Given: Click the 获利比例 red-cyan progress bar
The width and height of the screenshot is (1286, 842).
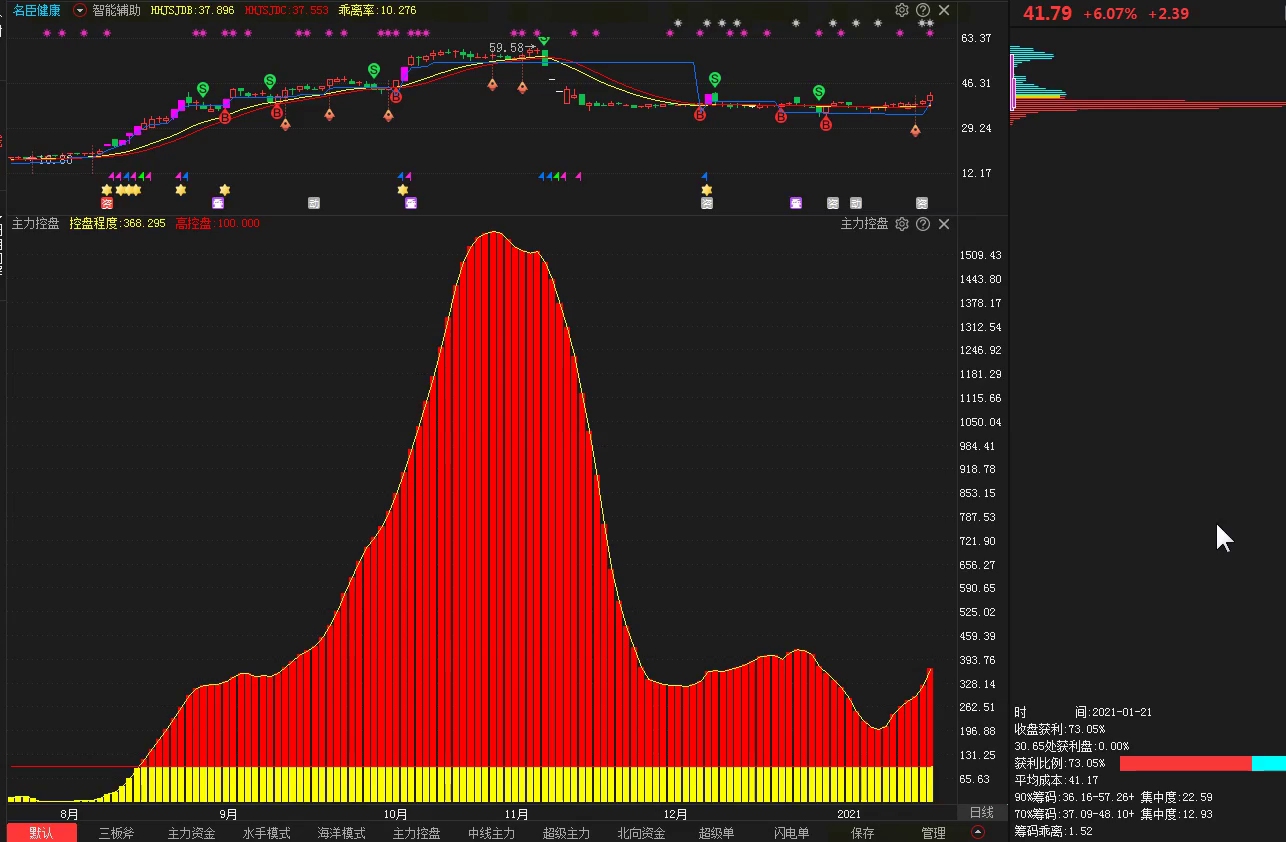Looking at the screenshot, I should pos(1202,763).
